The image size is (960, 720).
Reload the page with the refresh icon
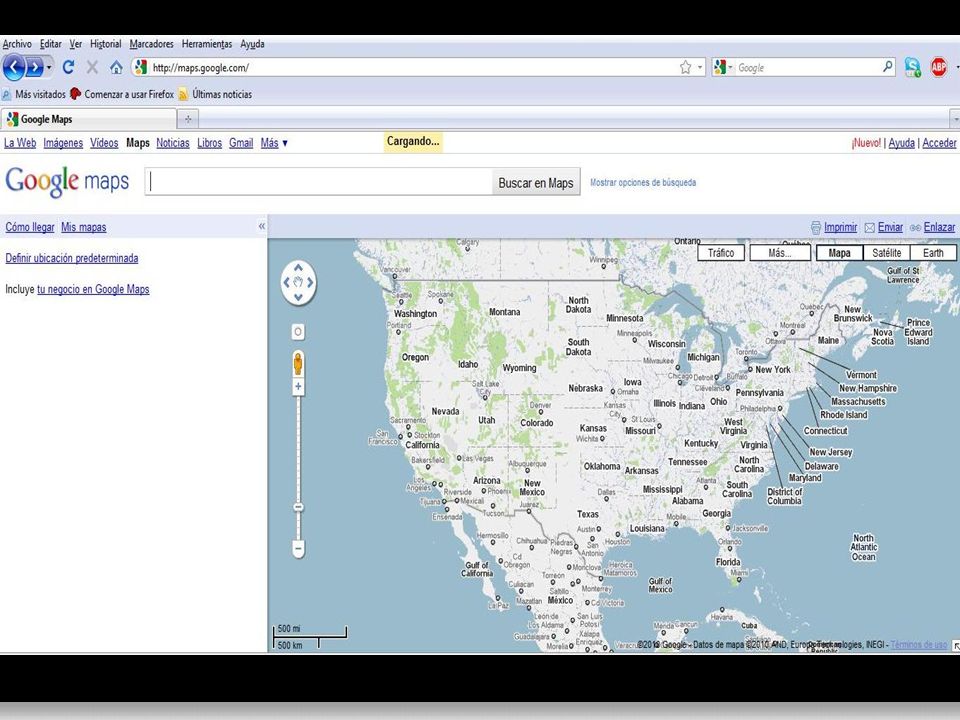(69, 67)
